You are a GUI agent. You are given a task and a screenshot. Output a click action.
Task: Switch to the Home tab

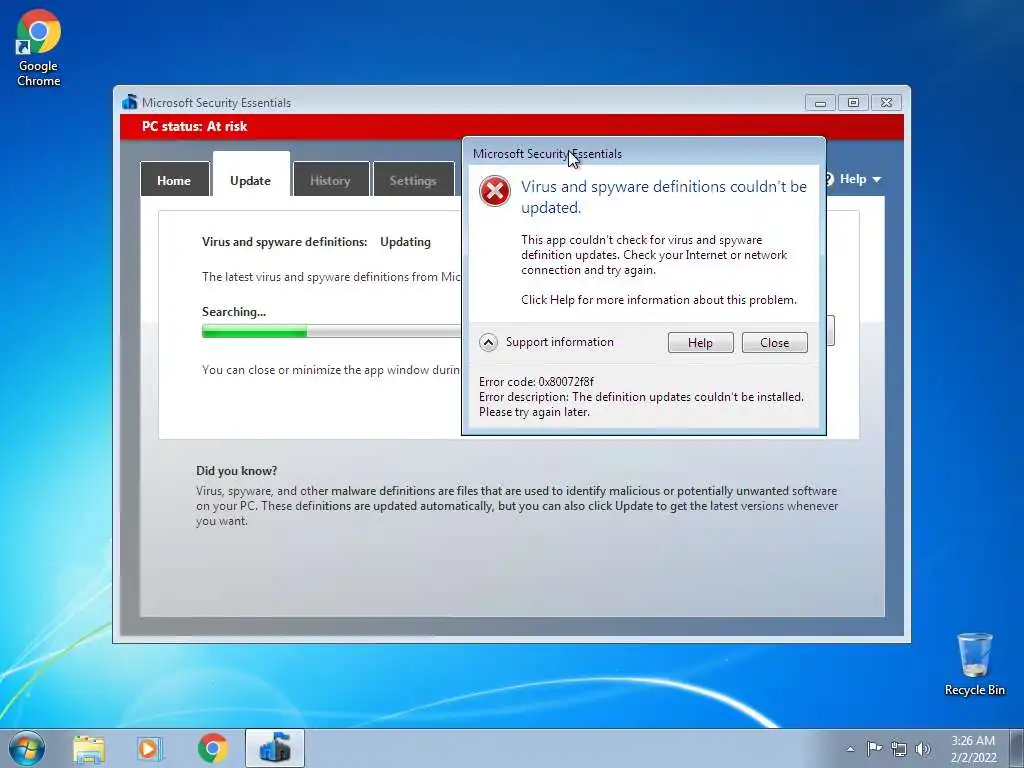coord(174,180)
